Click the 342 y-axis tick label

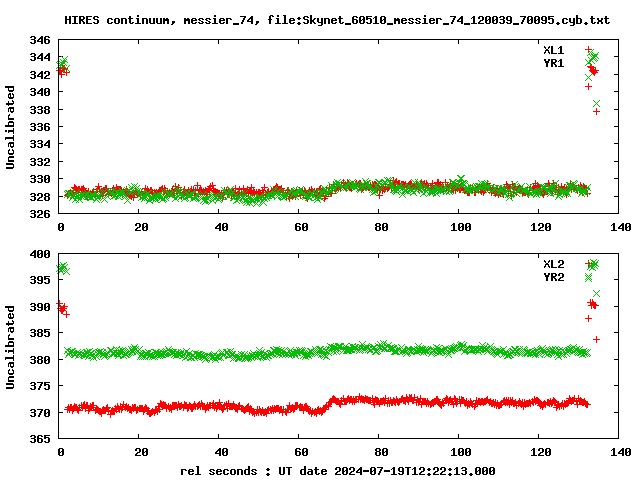pos(40,75)
